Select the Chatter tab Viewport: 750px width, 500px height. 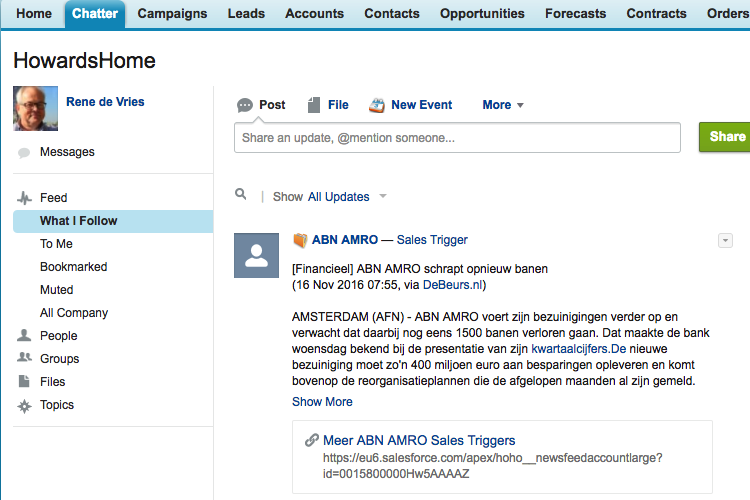point(95,14)
